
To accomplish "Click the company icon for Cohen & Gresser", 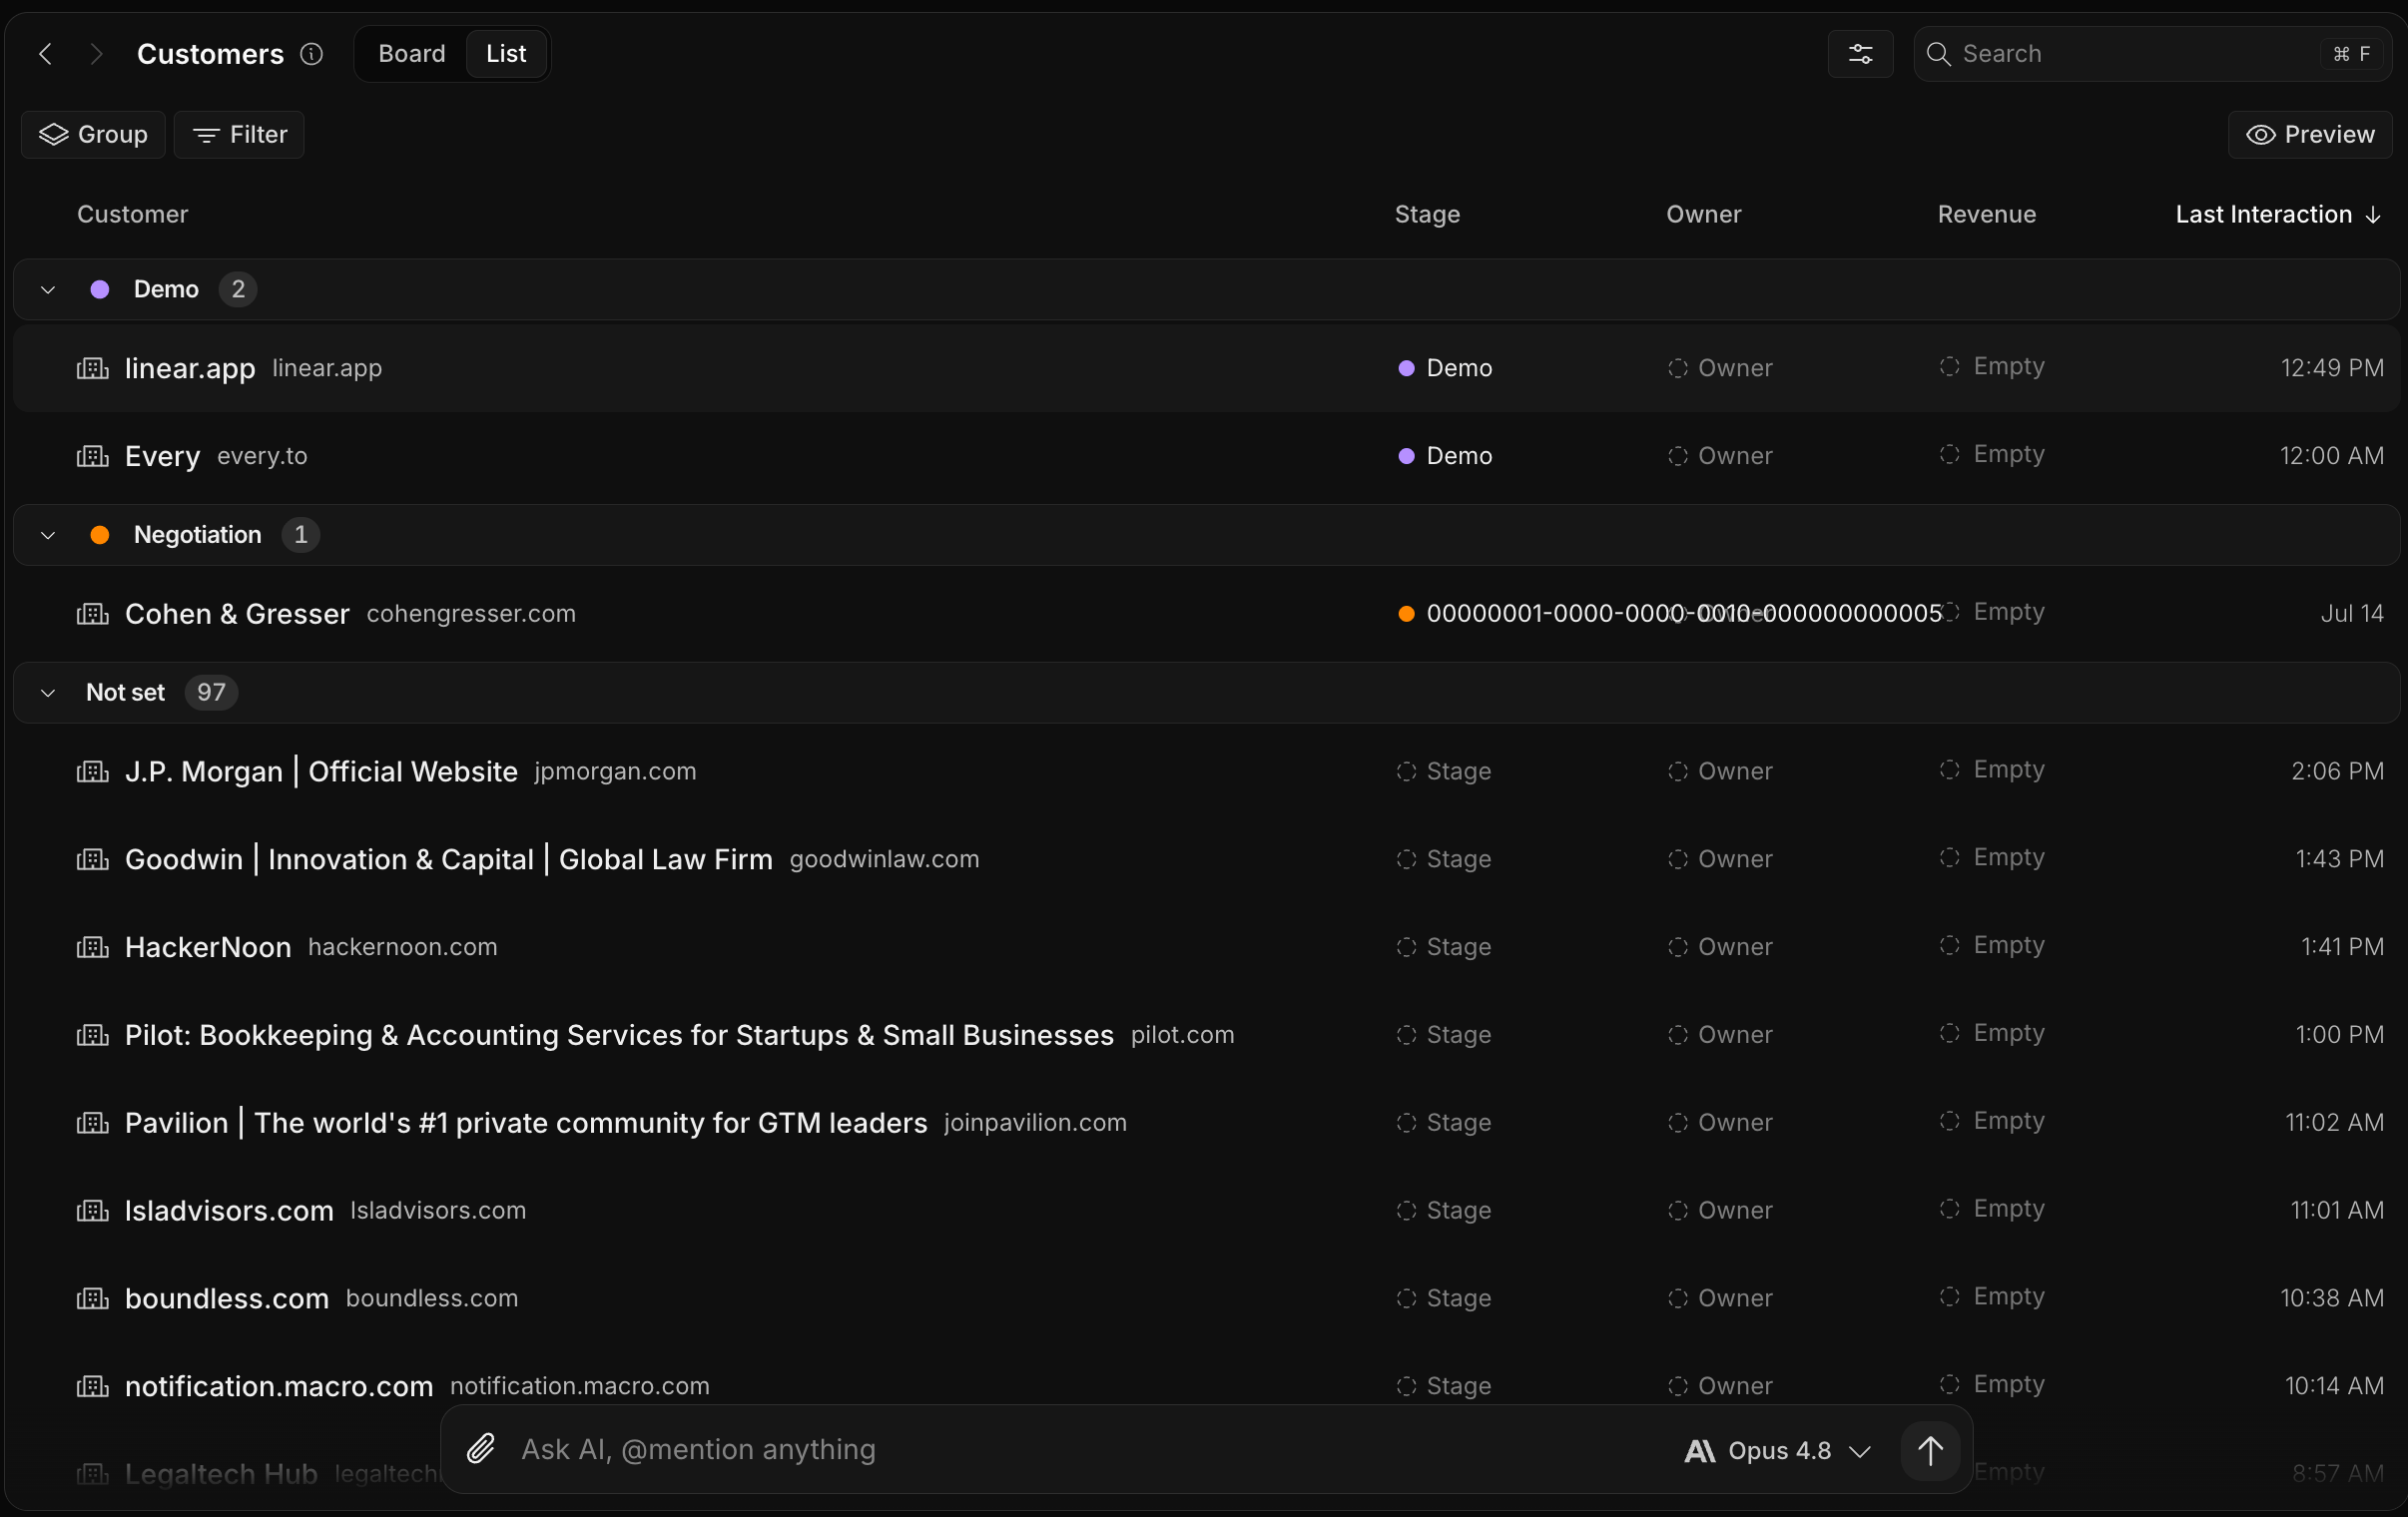I will coord(93,614).
